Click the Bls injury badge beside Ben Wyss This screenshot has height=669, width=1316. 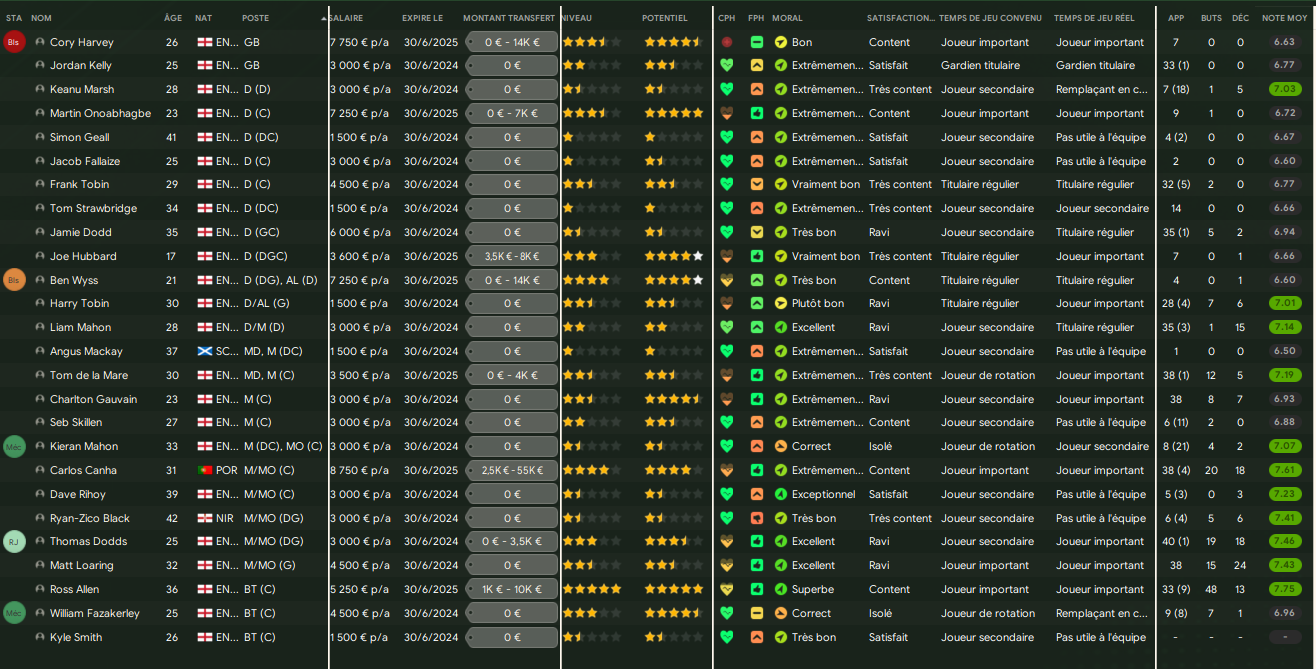[x=15, y=280]
